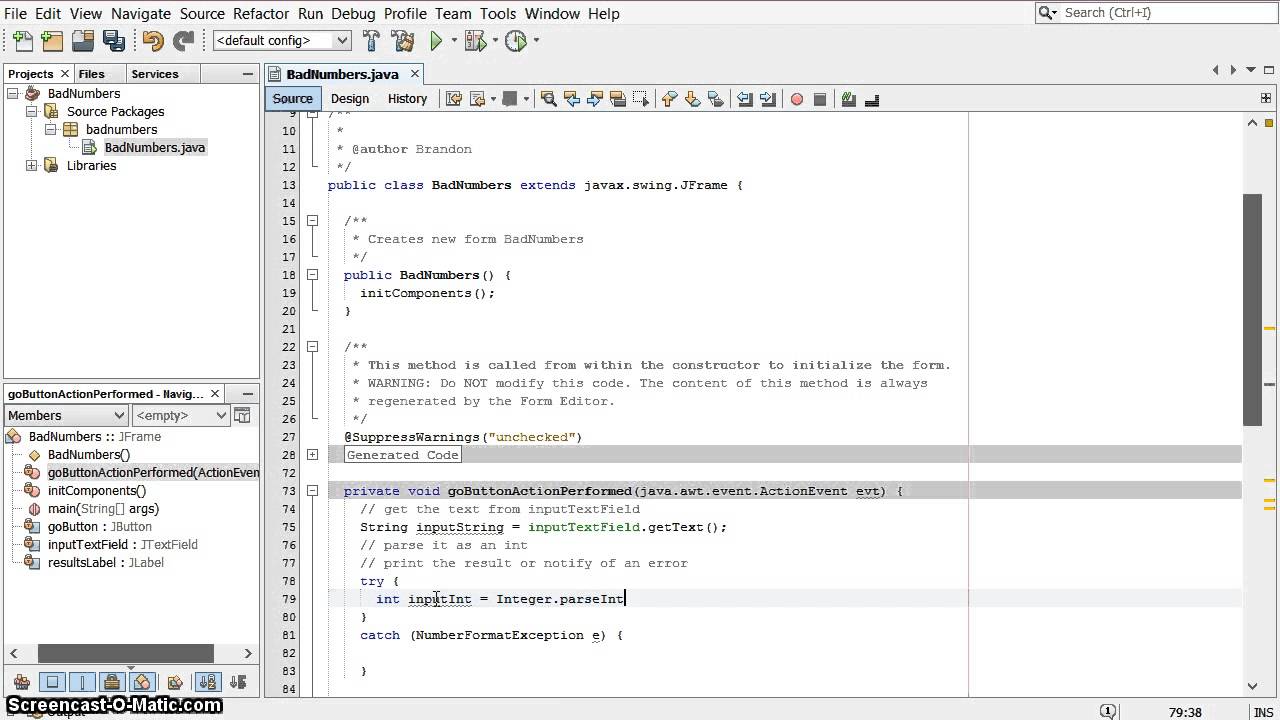This screenshot has width=1280, height=720.
Task: Switch to History view
Action: point(407,98)
